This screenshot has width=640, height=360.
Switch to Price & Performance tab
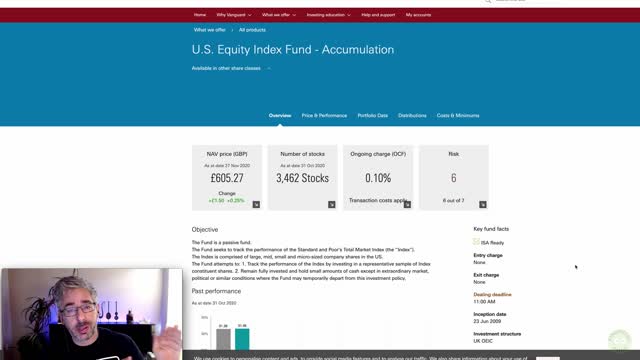(x=324, y=116)
